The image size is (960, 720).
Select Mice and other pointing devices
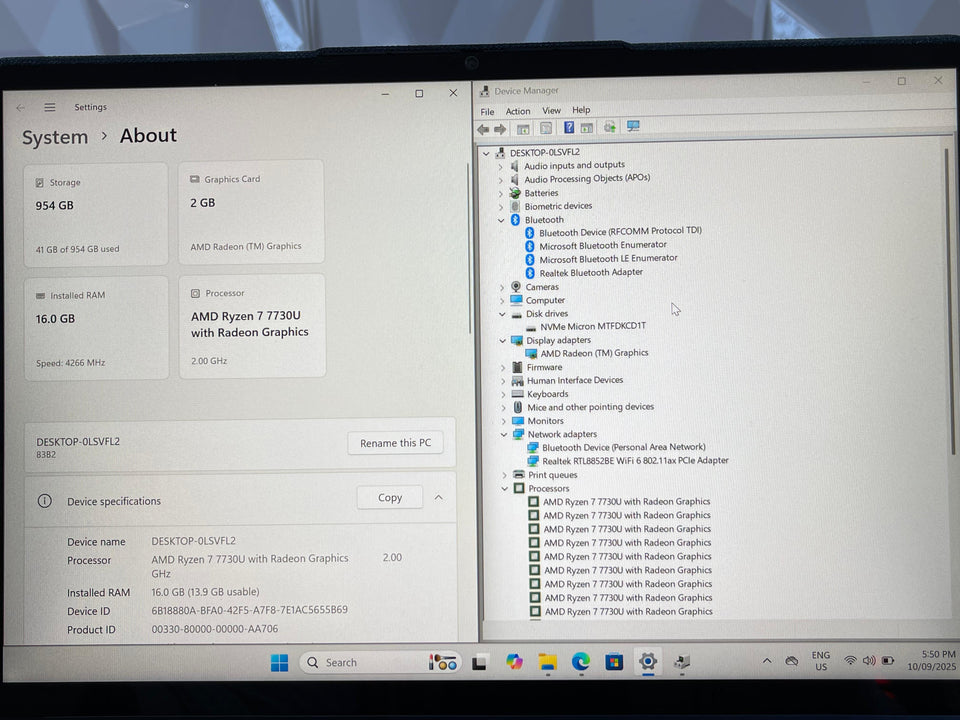point(590,407)
